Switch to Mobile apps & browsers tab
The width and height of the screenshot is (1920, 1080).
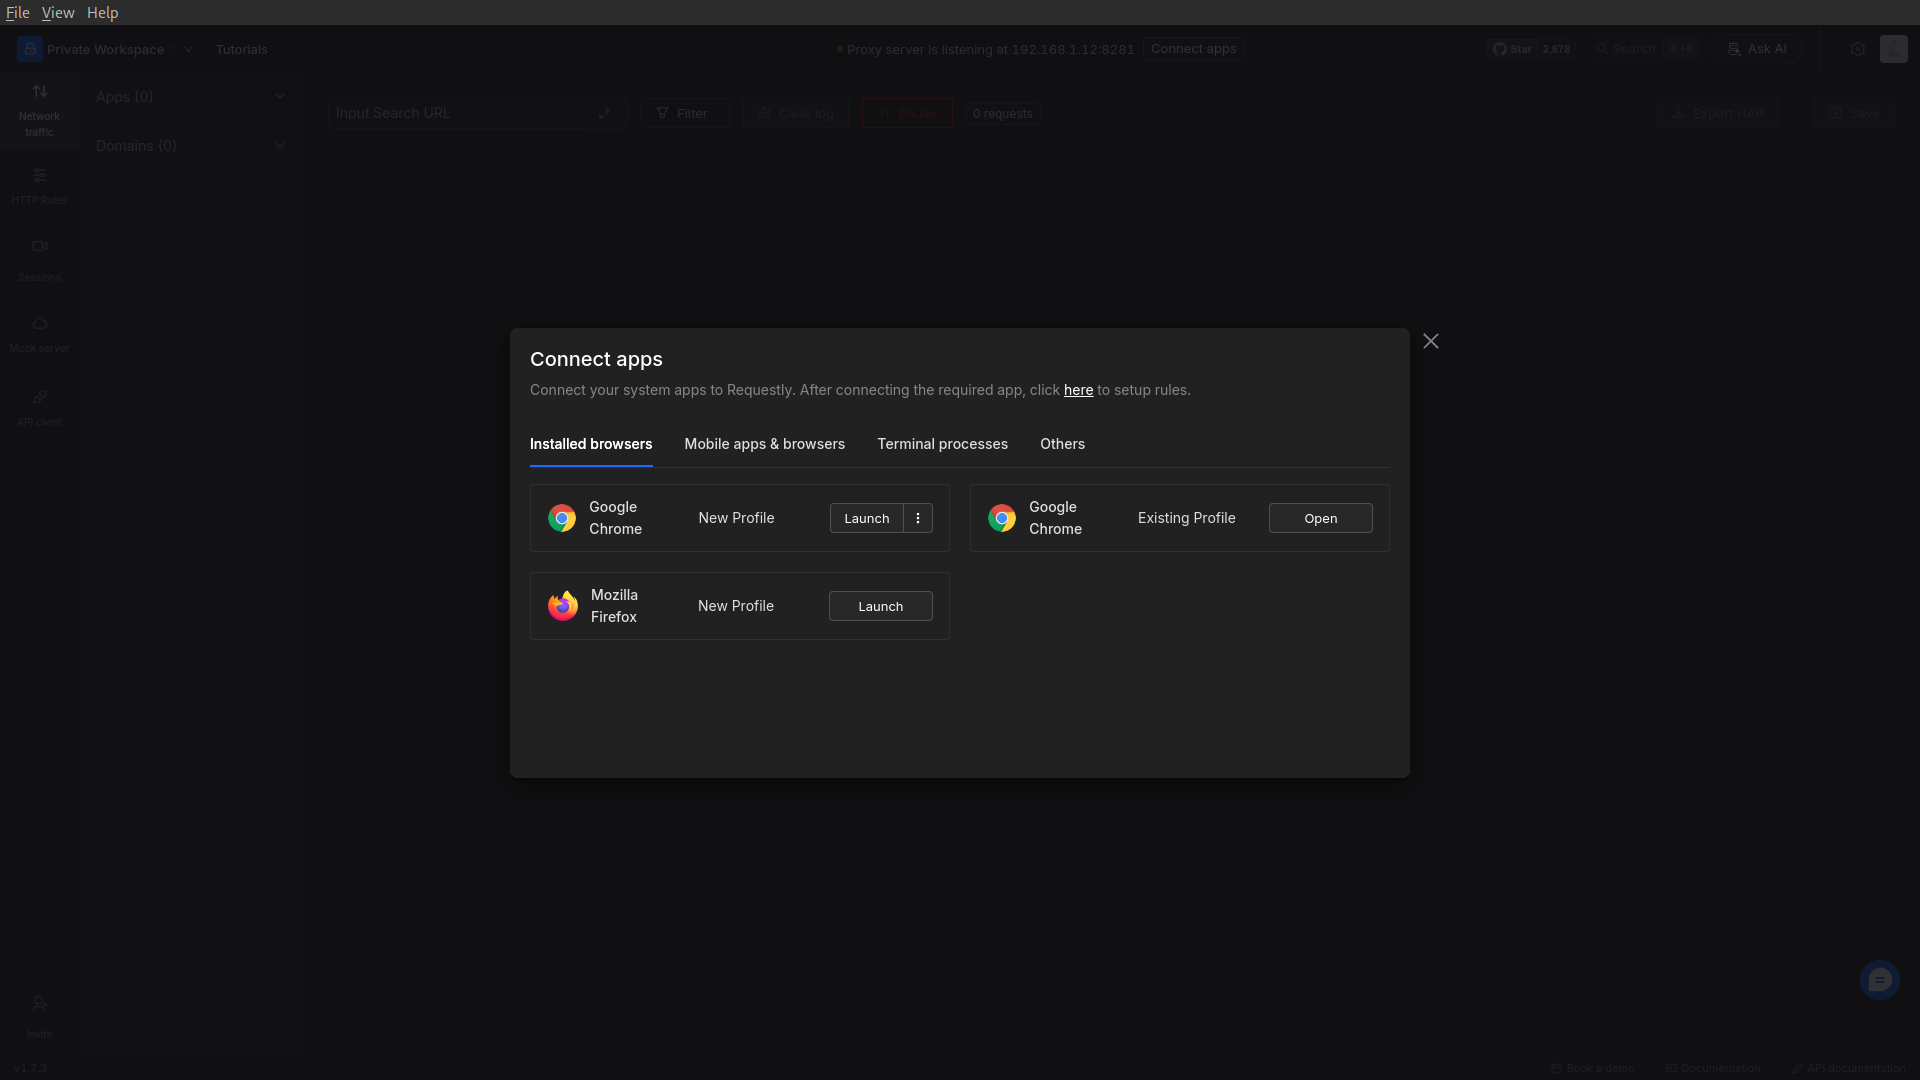764,444
